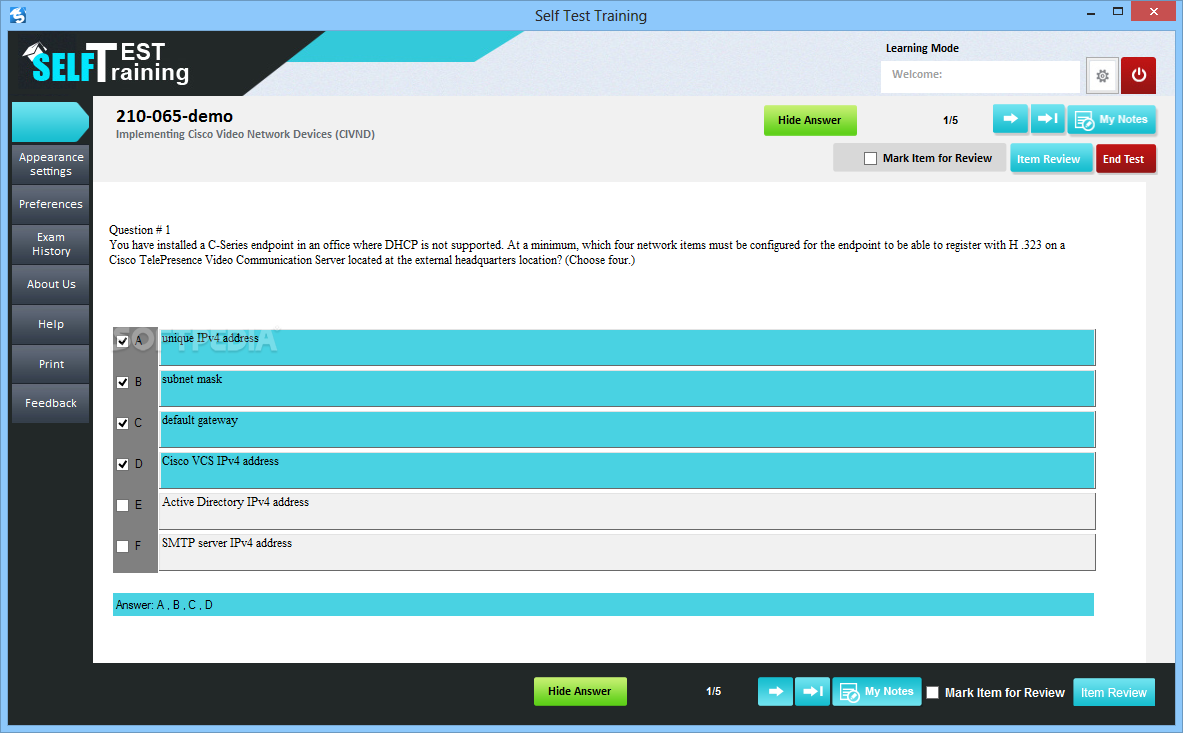Click the Welcome input field

[980, 75]
